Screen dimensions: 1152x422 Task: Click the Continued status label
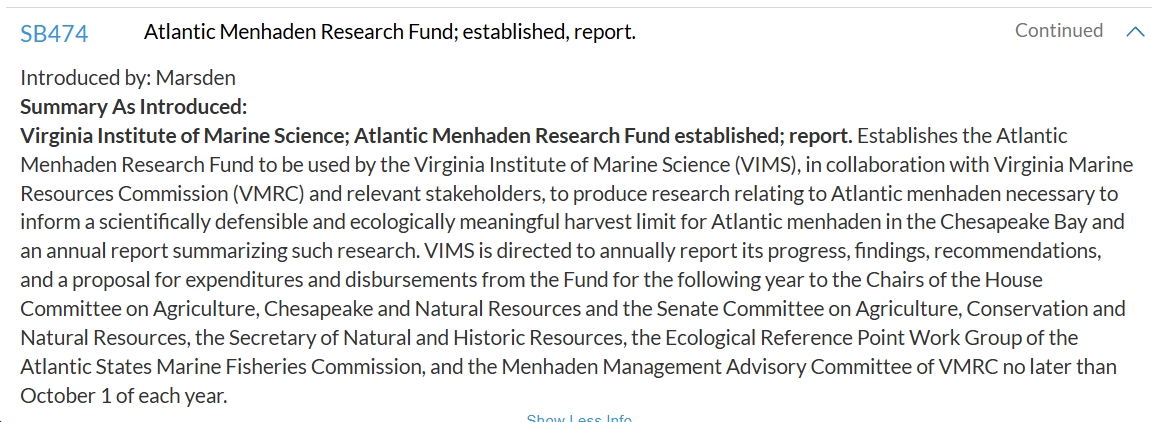(x=1058, y=31)
